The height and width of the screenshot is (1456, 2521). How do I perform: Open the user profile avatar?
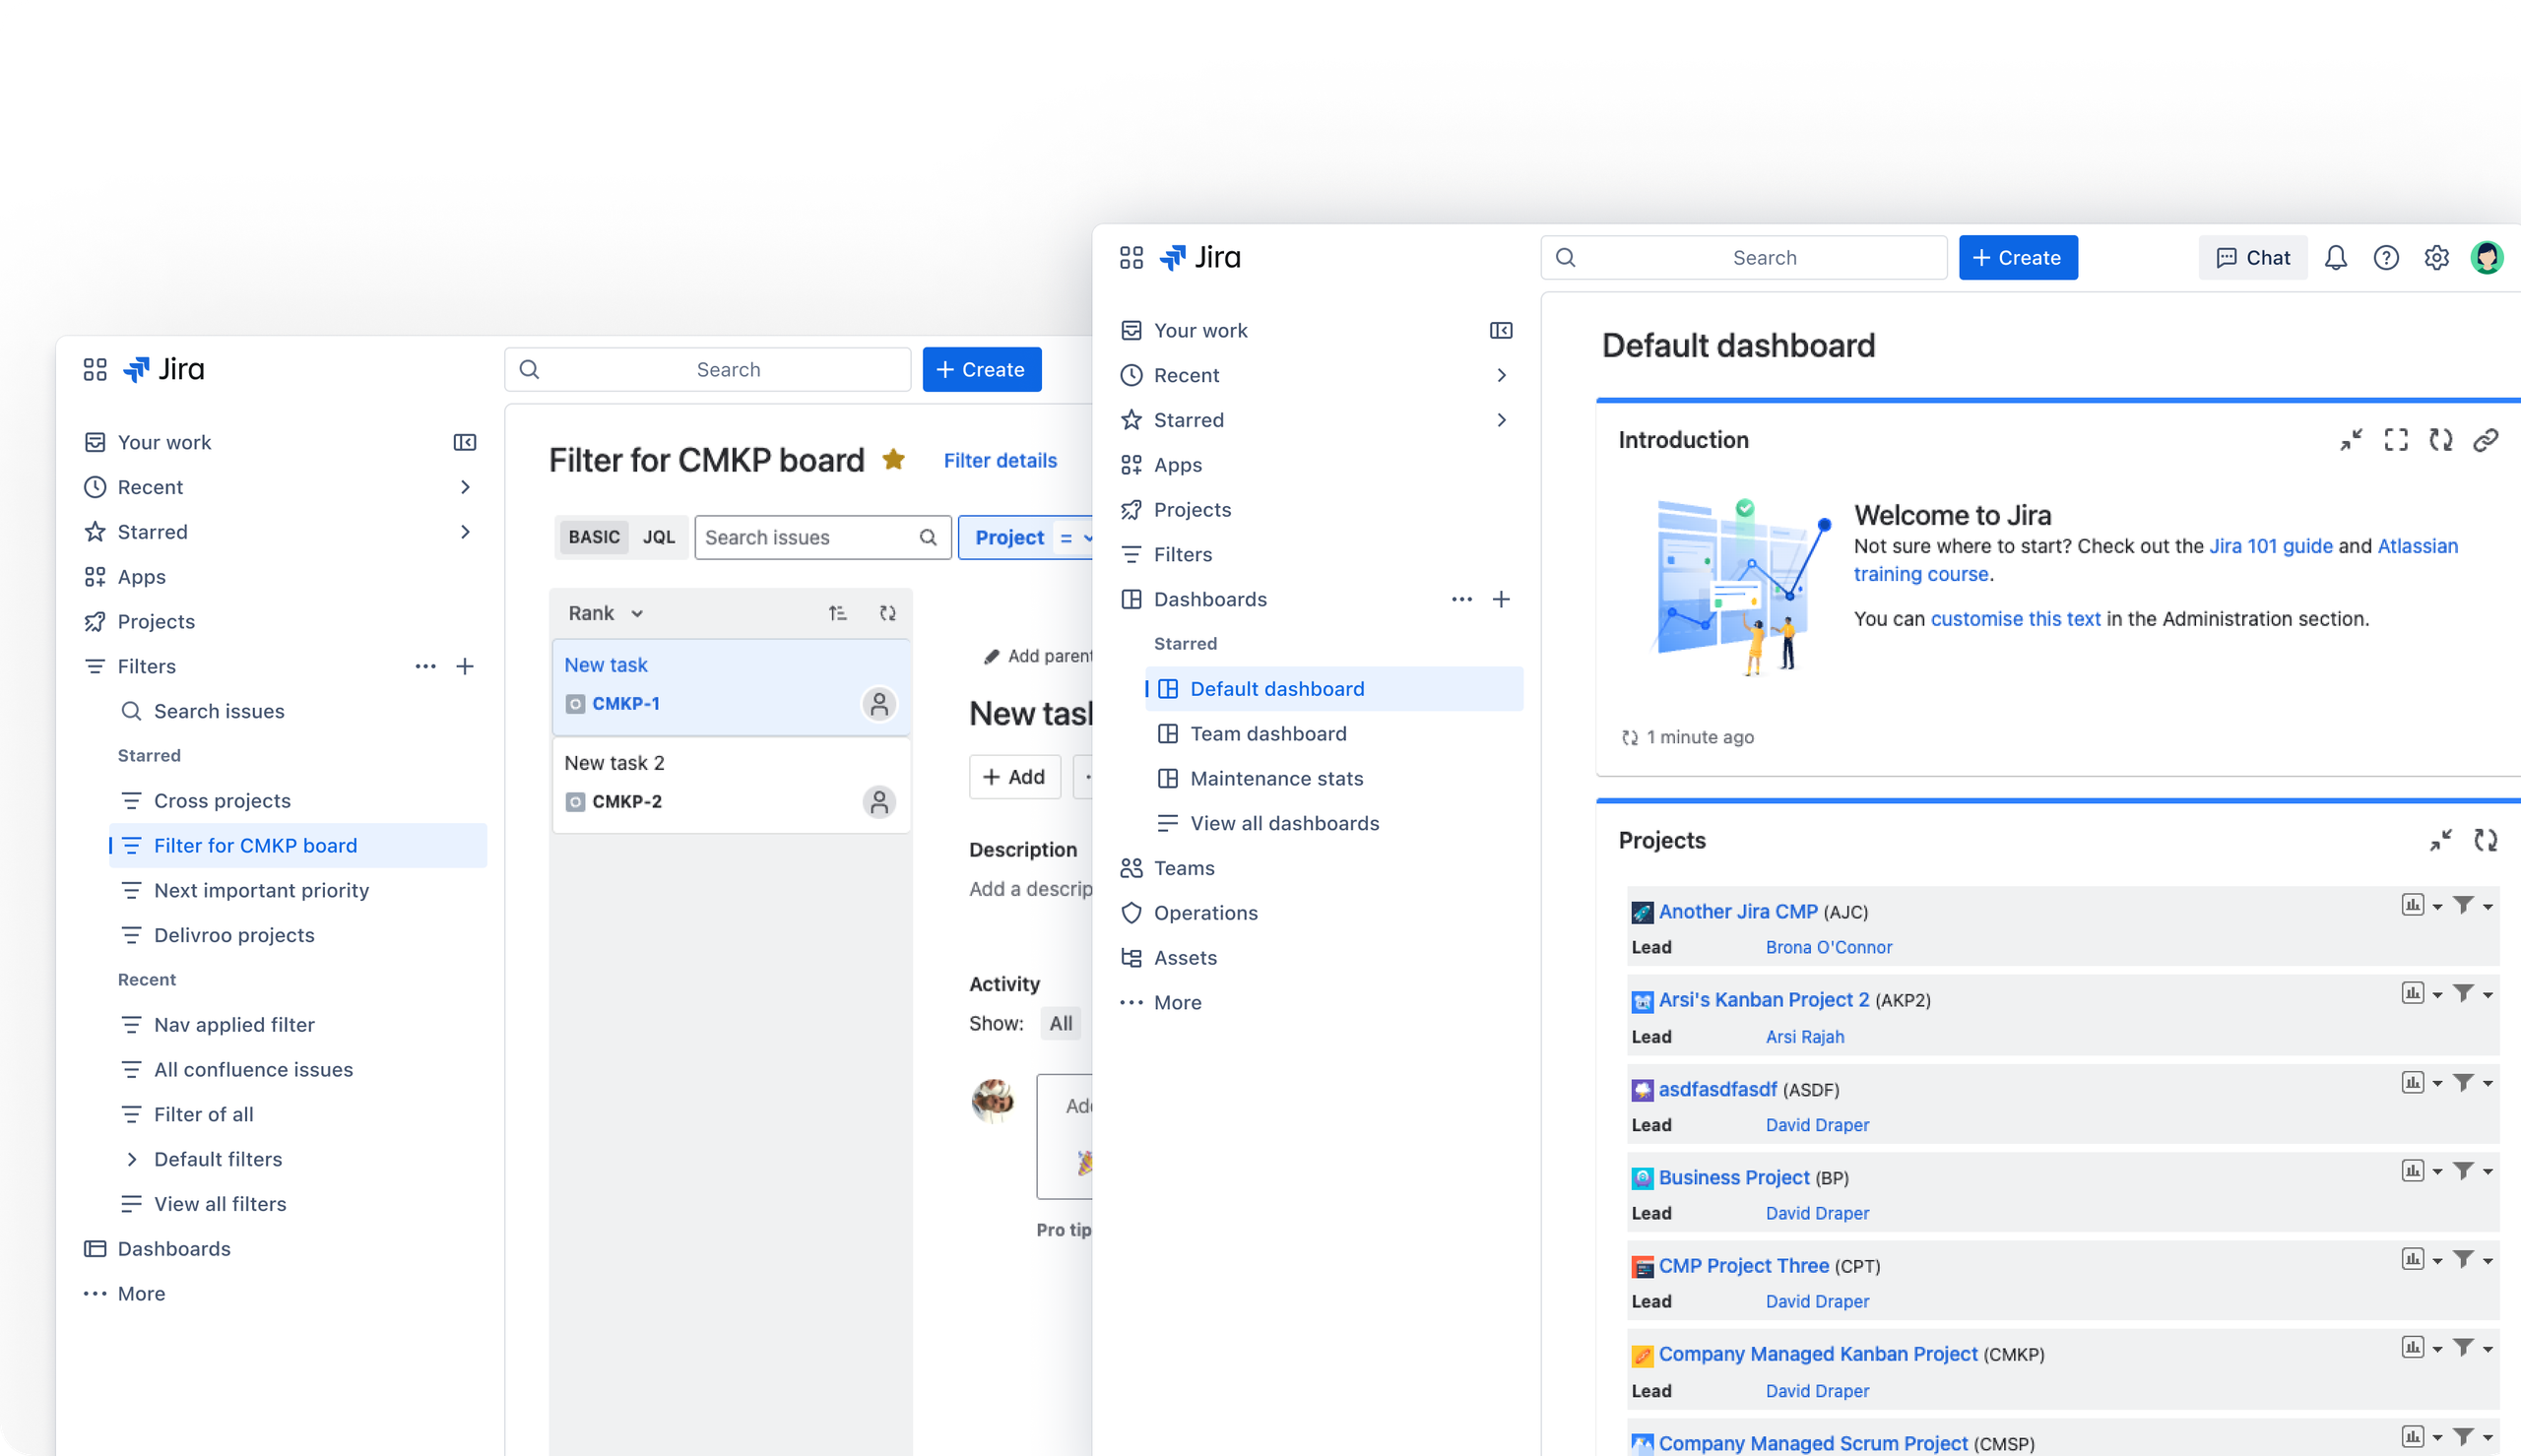coord(2487,258)
